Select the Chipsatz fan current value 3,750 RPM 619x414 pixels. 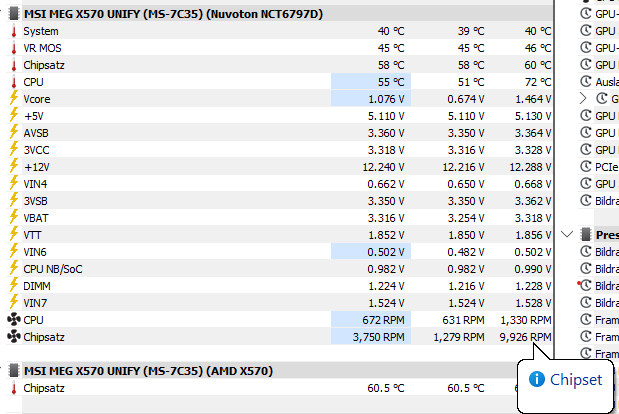pyautogui.click(x=378, y=337)
